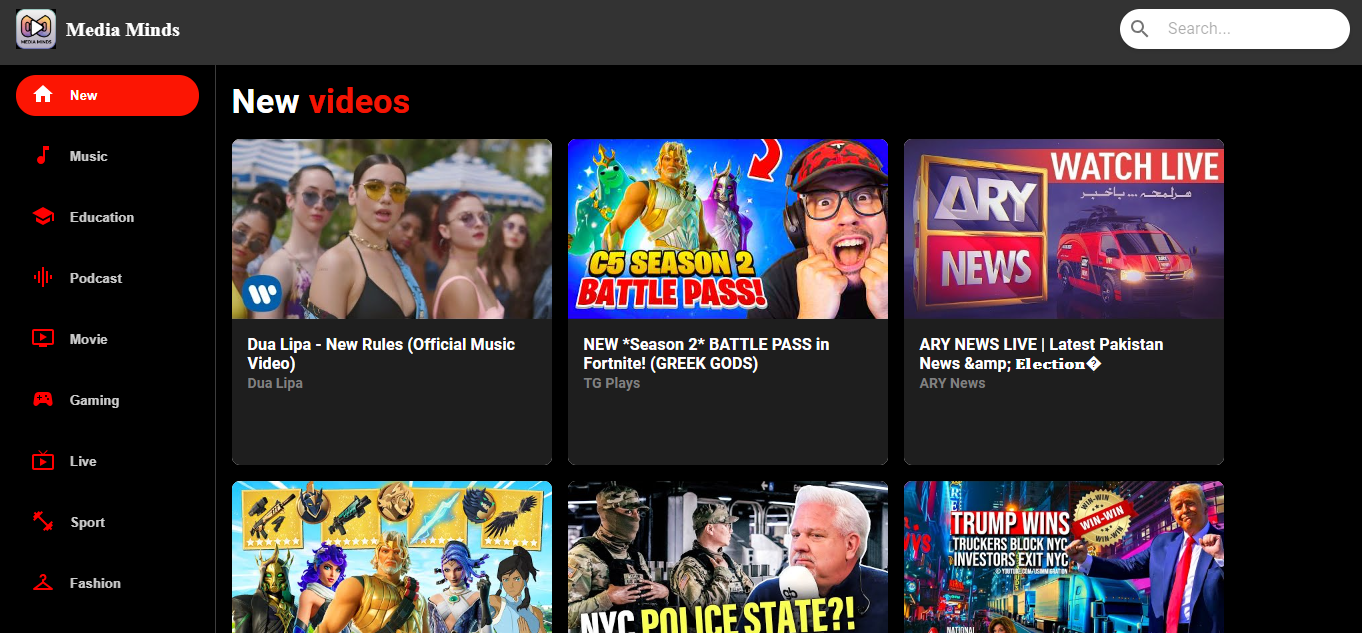1362x633 pixels.
Task: Open the Fortnite characters weapons thumbnail
Action: 392,557
